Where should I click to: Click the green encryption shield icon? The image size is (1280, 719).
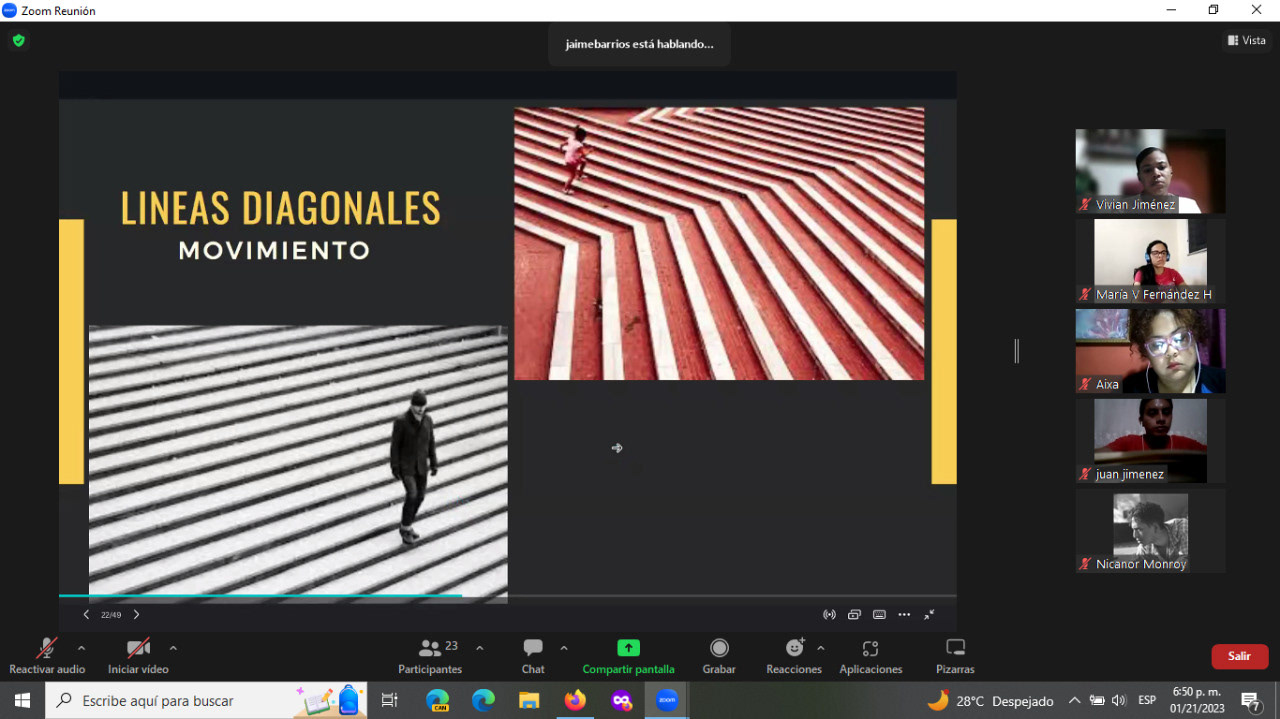coord(18,41)
